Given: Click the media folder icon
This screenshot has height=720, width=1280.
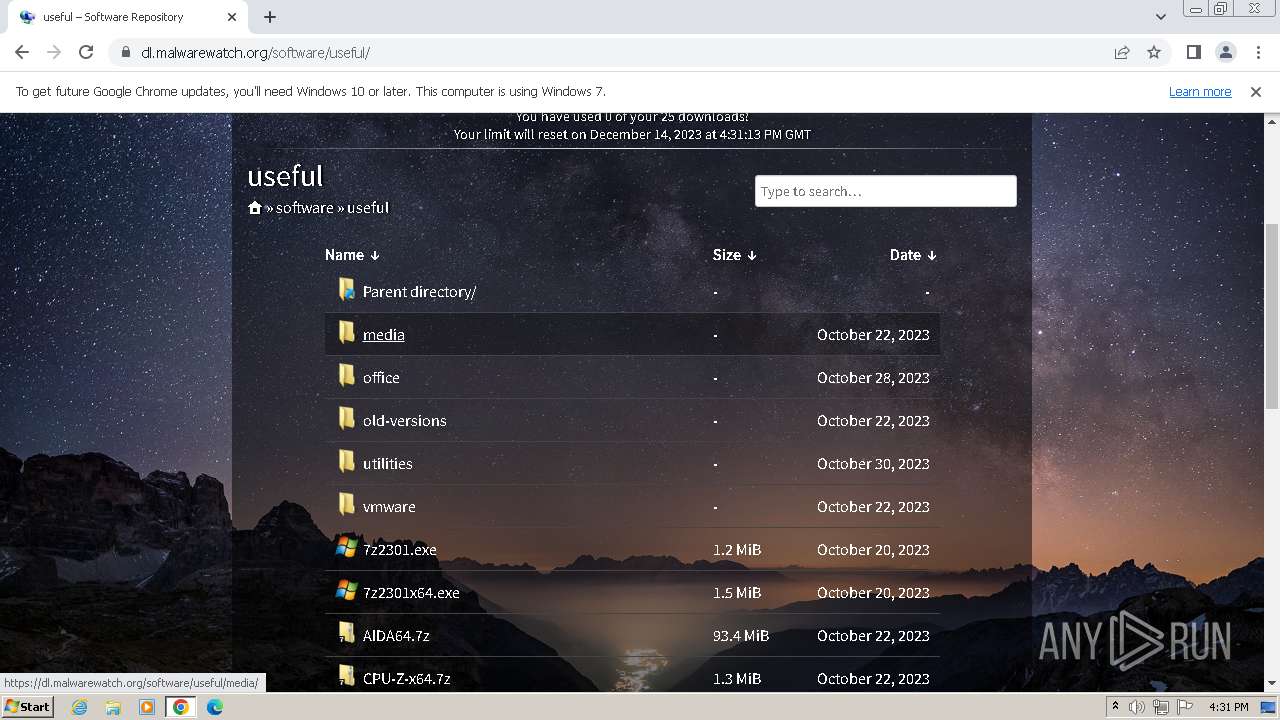Looking at the screenshot, I should click(x=346, y=332).
